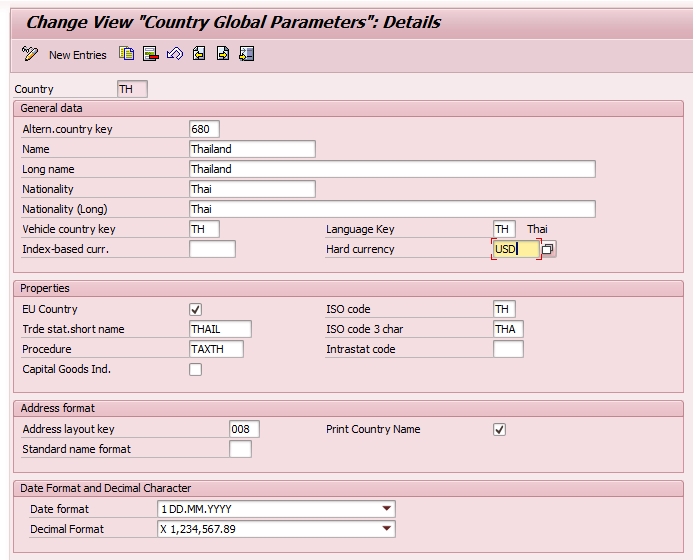Click the Procedure field with TAXTH
The width and height of the screenshot is (693, 560).
(x=216, y=349)
